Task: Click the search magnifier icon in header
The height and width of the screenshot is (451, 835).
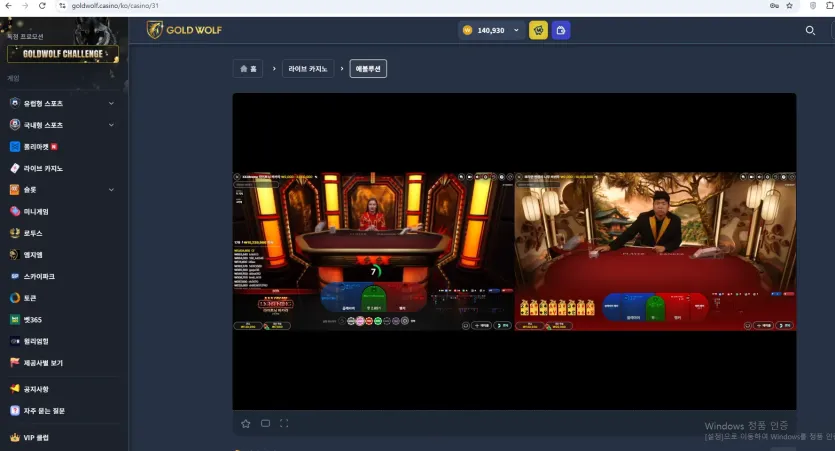Action: click(810, 30)
